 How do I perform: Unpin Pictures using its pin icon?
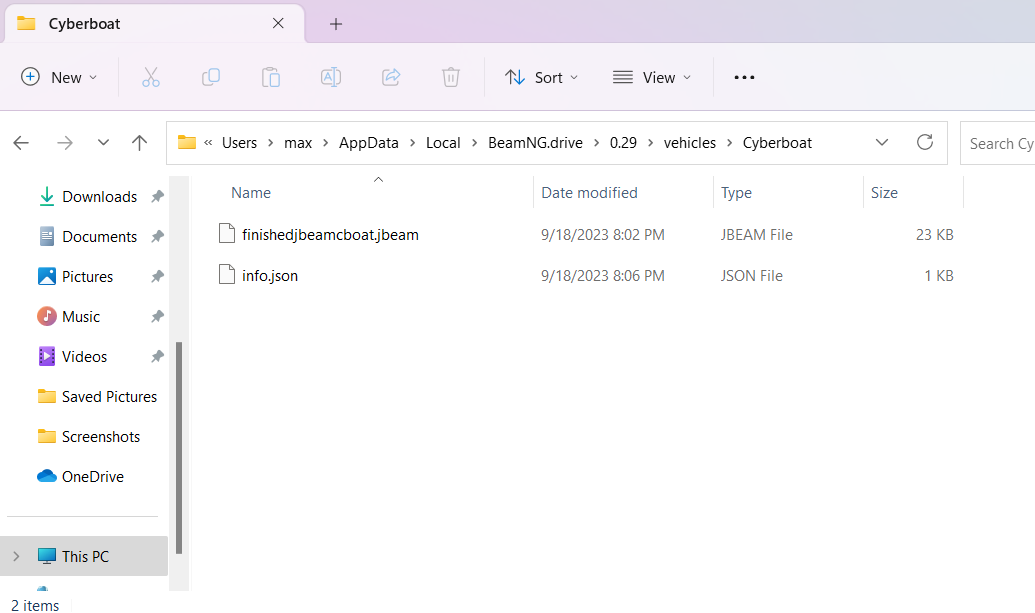tap(157, 276)
